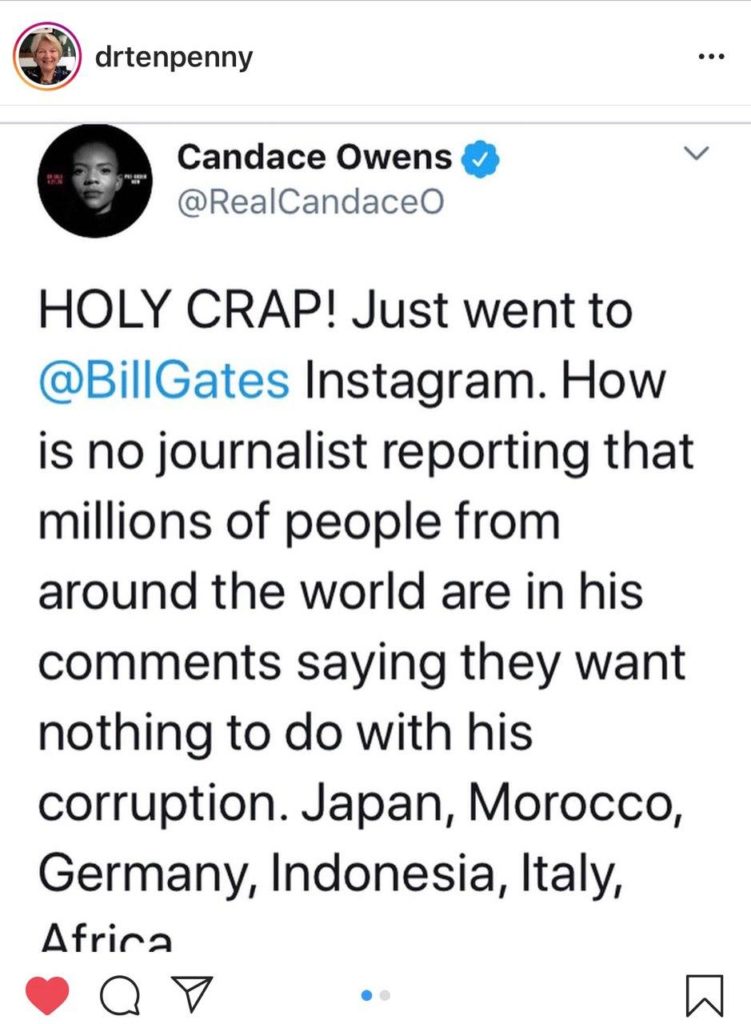
Task: Click the Candace Owens display name
Action: (x=314, y=157)
